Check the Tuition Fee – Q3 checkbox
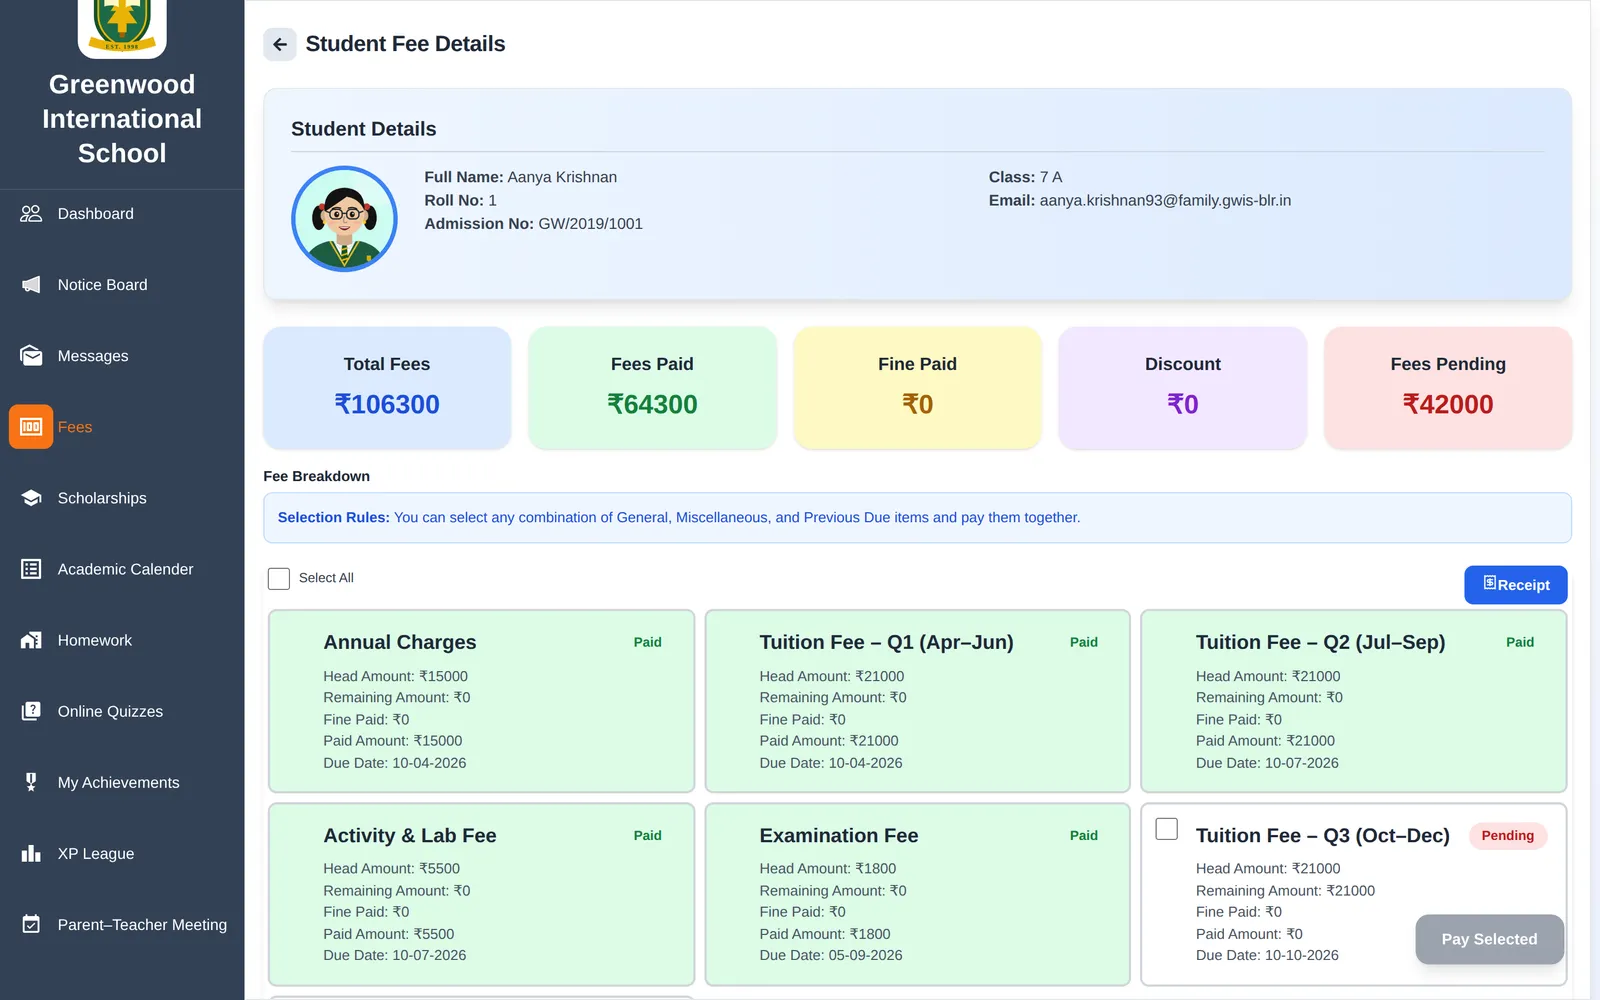This screenshot has height=1000, width=1600. (1166, 829)
